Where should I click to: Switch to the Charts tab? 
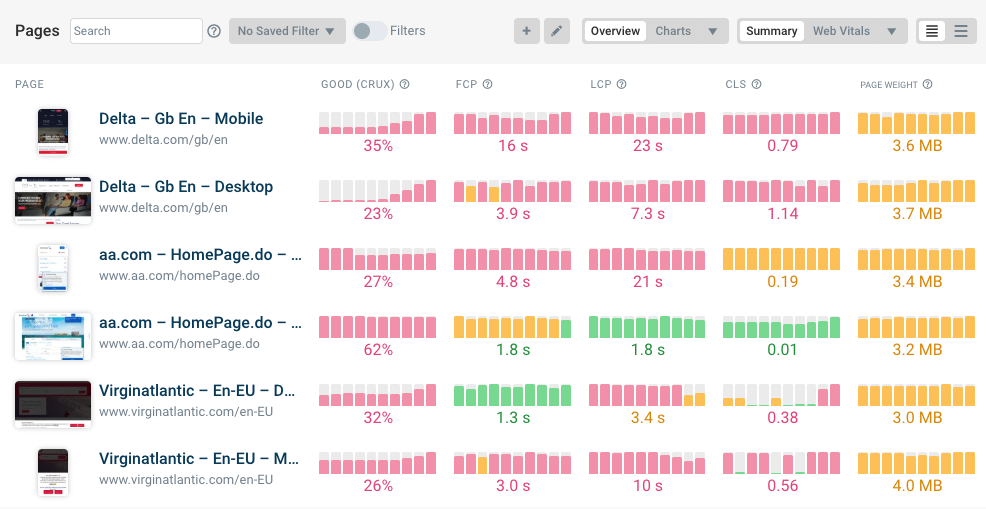[x=673, y=31]
